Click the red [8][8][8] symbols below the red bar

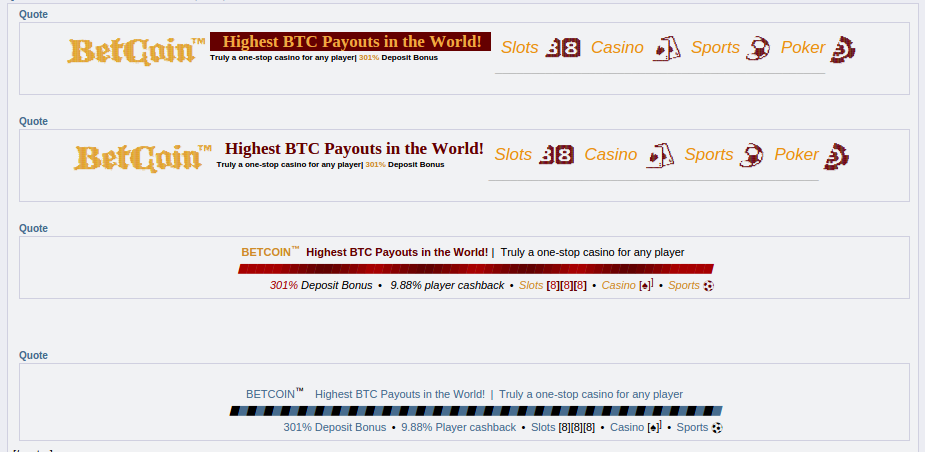tap(566, 286)
